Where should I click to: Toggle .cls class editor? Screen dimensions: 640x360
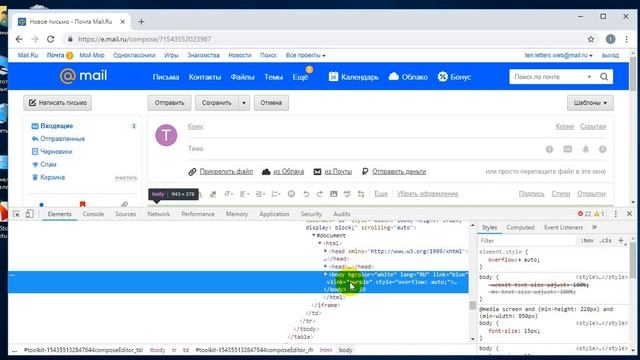tap(605, 240)
